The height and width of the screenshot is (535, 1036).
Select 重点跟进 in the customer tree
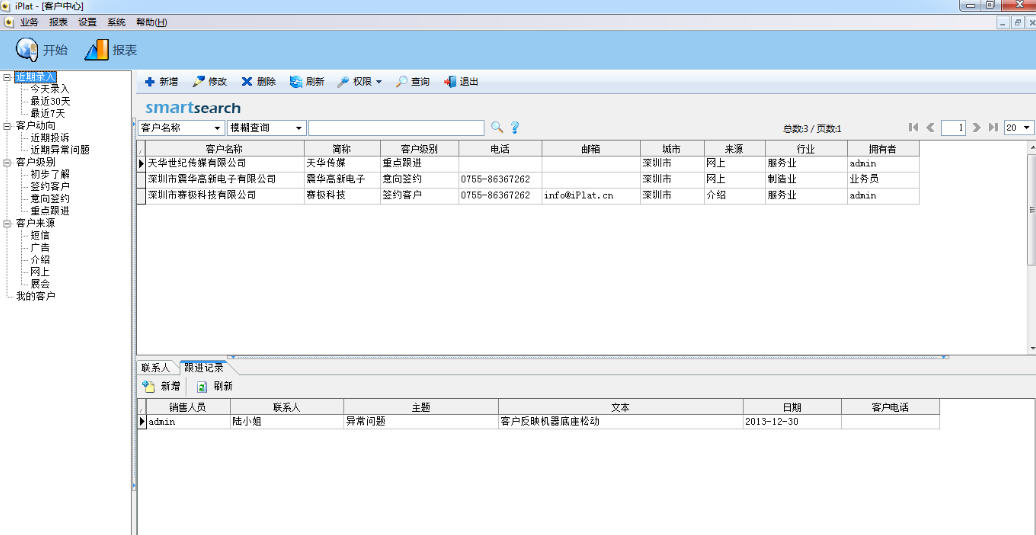click(x=50, y=211)
